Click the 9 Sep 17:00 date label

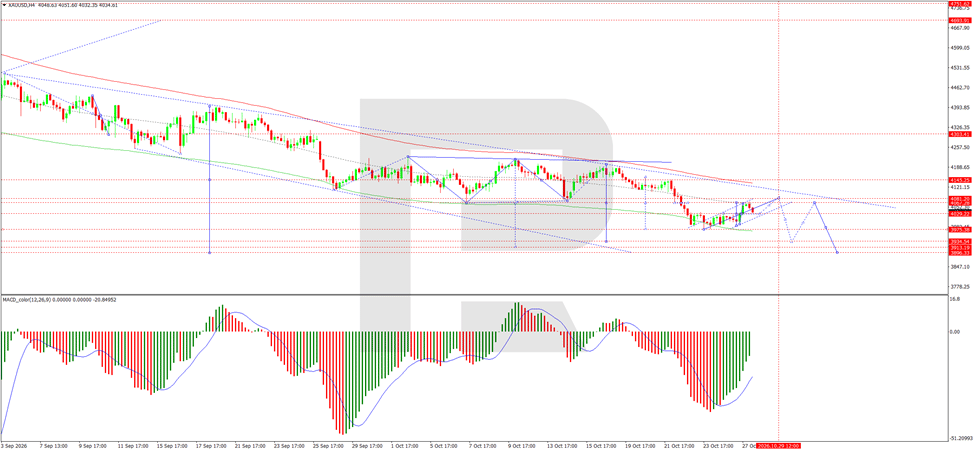[x=92, y=446]
